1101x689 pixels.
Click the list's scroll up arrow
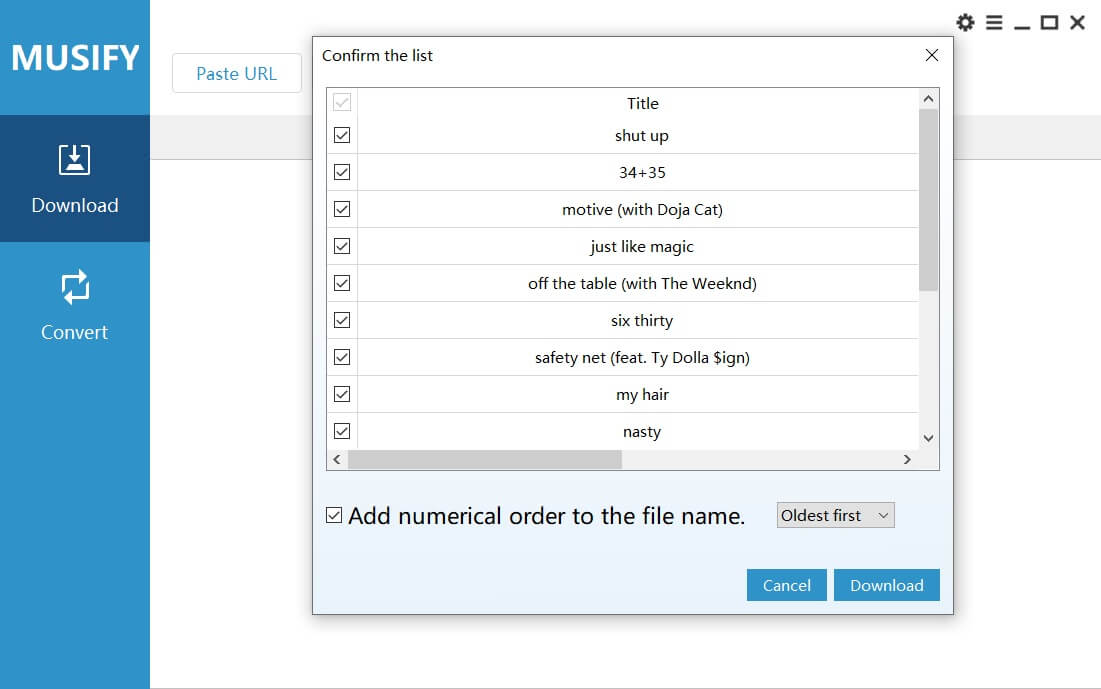point(928,99)
